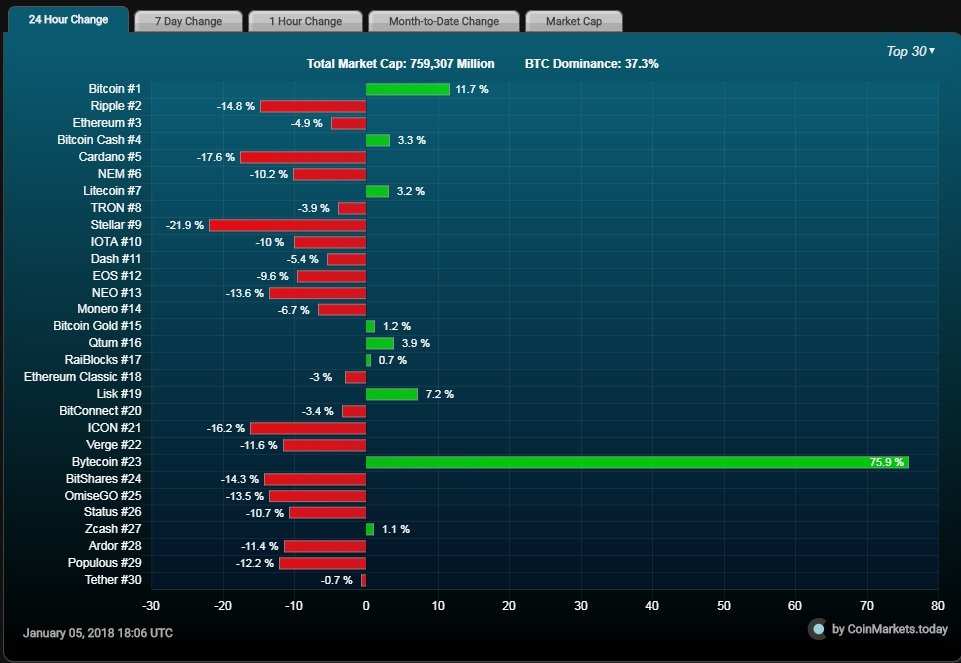
Task: Click the 'Zcash #27' label
Action: click(113, 529)
